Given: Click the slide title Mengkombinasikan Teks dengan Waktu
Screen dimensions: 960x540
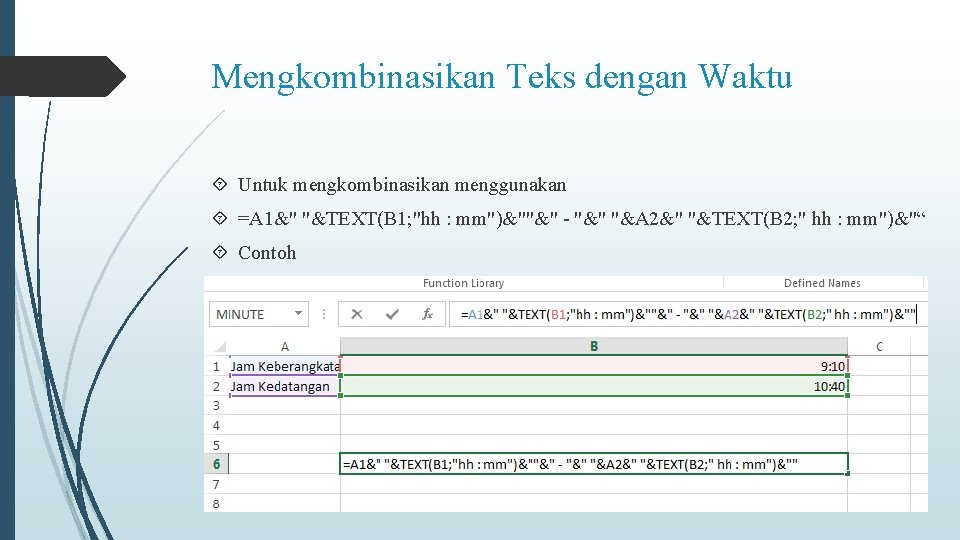Looking at the screenshot, I should click(501, 77).
